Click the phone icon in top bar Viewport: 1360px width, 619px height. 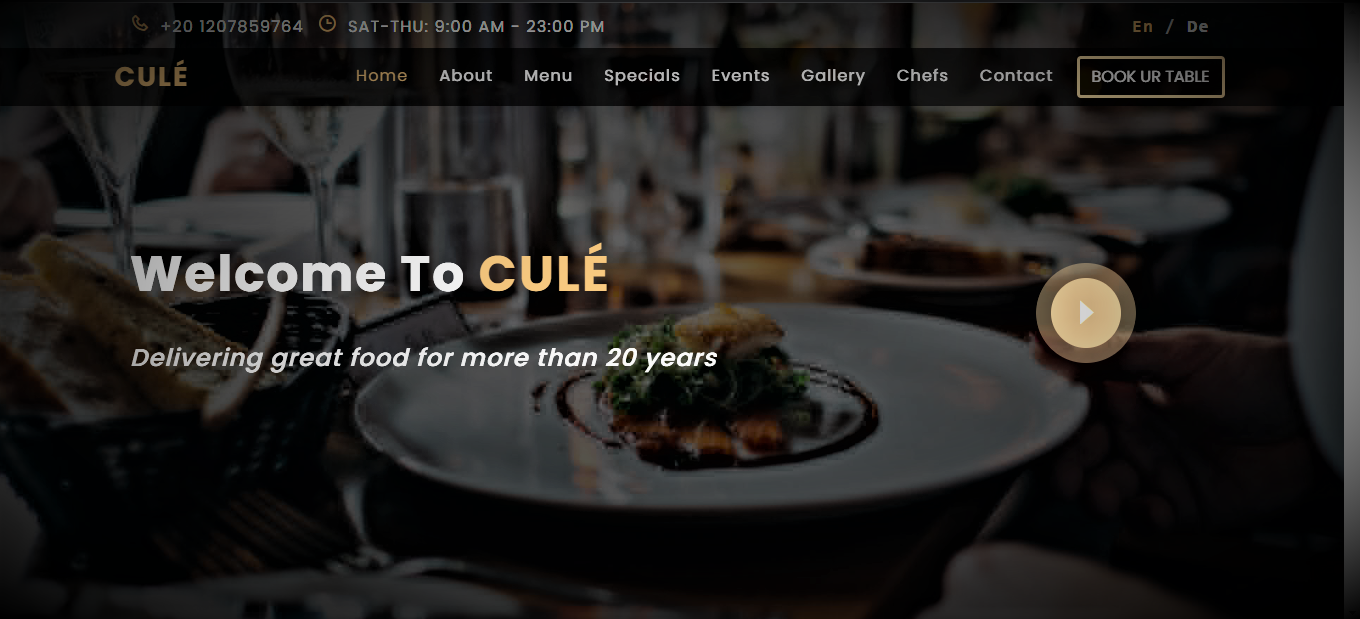click(x=140, y=24)
